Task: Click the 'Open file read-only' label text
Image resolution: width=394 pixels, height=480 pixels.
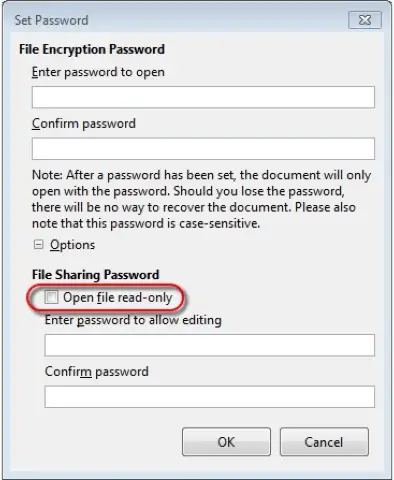Action: (118, 297)
